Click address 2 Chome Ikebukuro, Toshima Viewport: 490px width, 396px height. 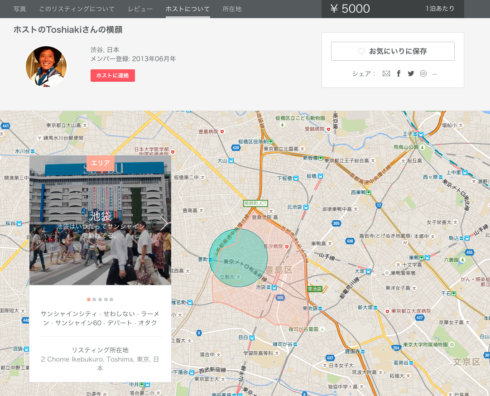click(x=100, y=363)
